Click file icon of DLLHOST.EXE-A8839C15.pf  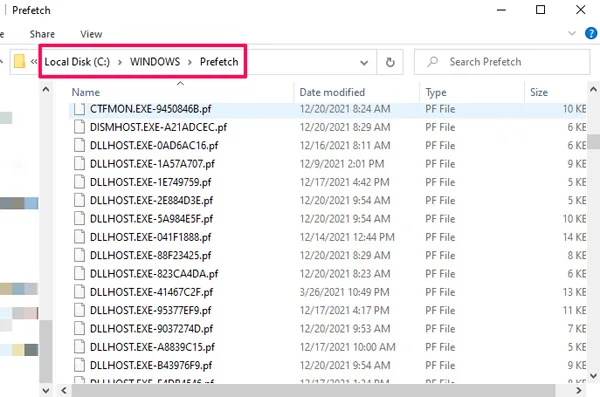[x=79, y=347]
